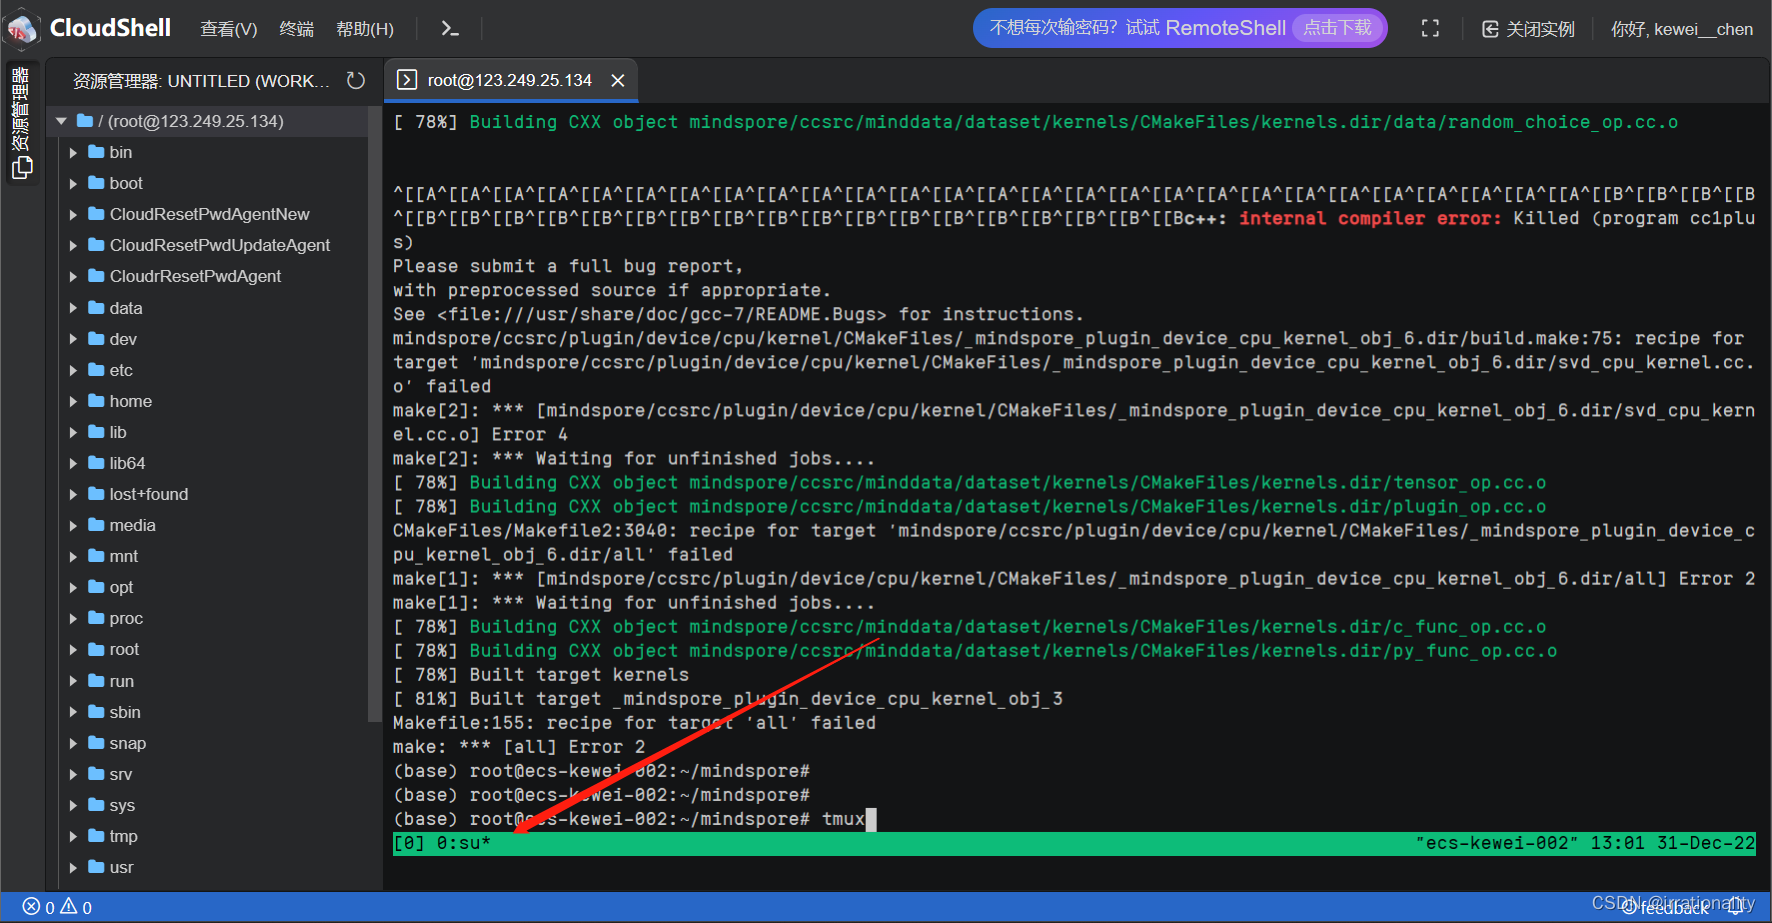Click 'Built target kernels' output line

click(579, 675)
